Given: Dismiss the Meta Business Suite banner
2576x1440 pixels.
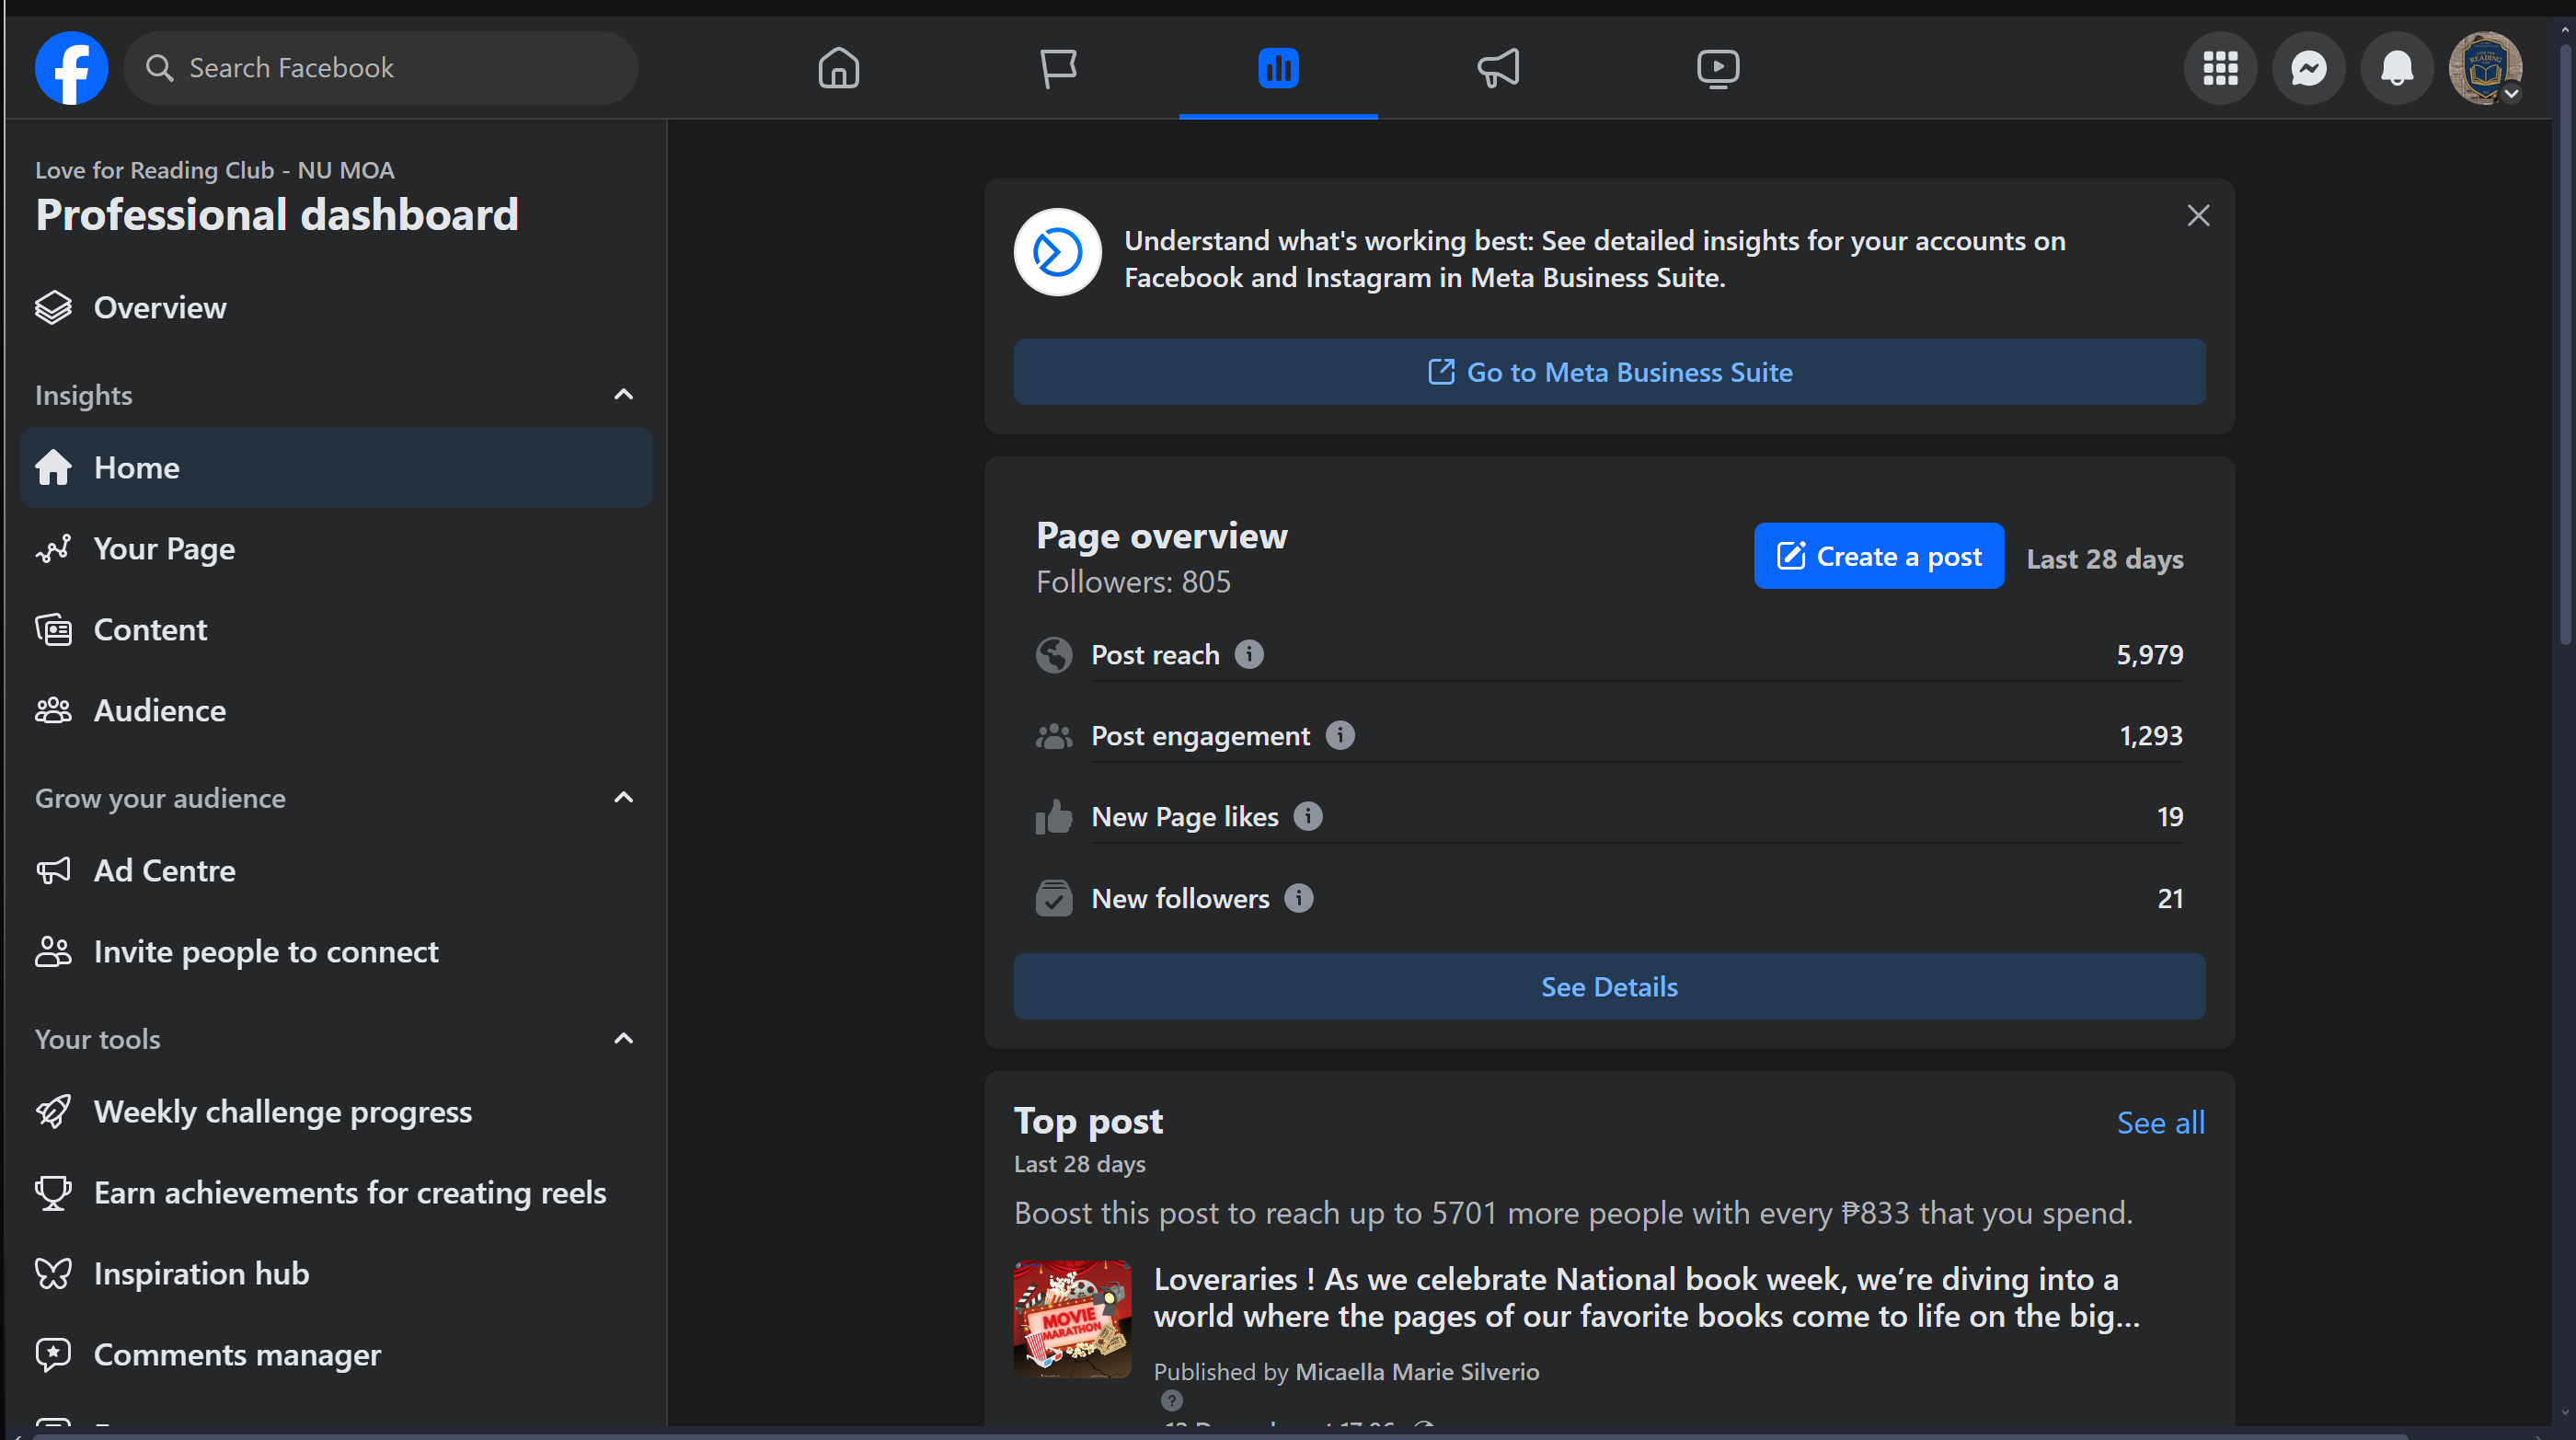Looking at the screenshot, I should (2197, 215).
